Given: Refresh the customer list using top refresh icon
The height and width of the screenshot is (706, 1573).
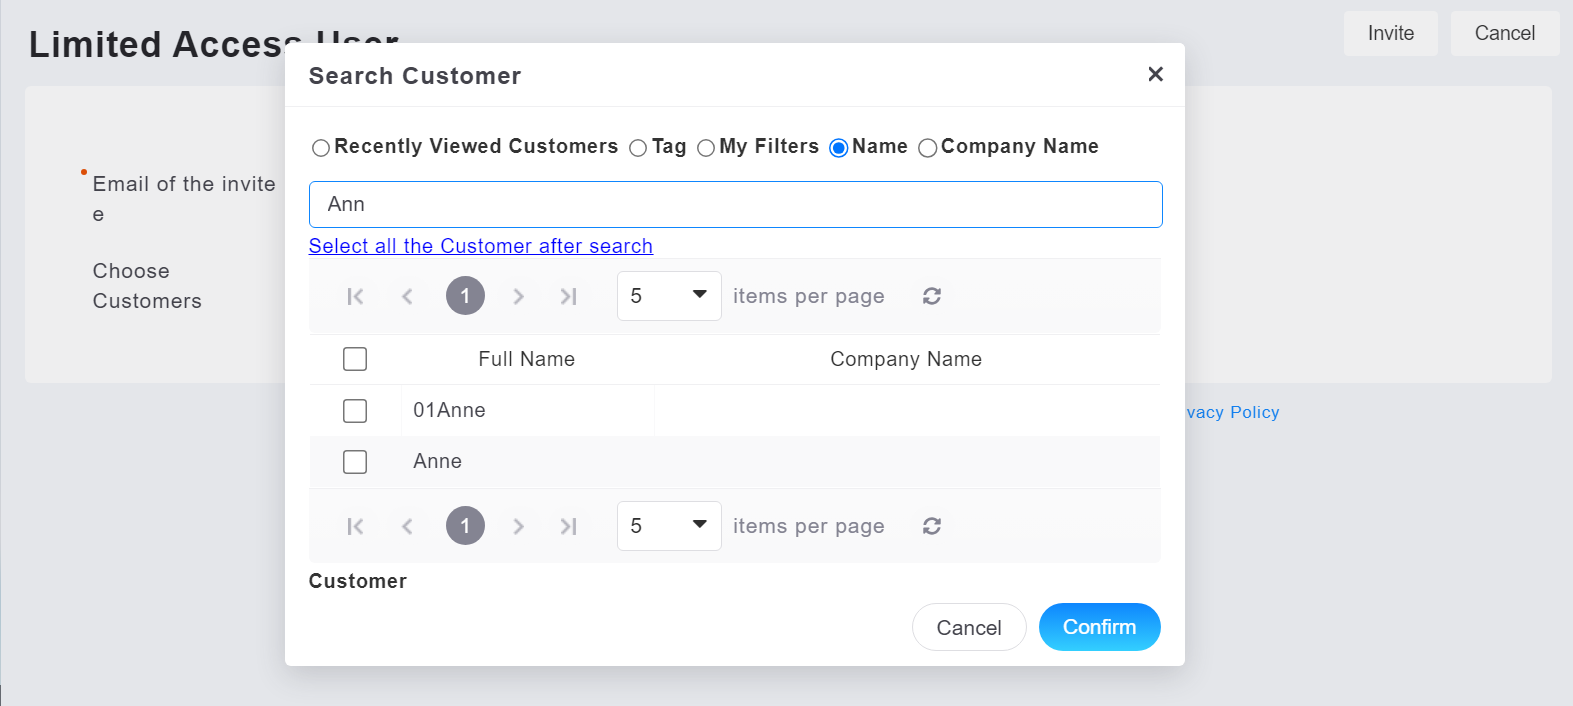Looking at the screenshot, I should (932, 296).
